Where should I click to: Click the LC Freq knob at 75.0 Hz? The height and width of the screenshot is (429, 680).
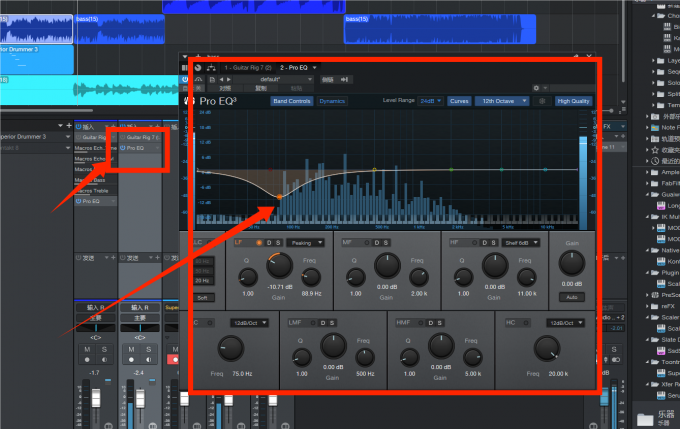point(231,349)
